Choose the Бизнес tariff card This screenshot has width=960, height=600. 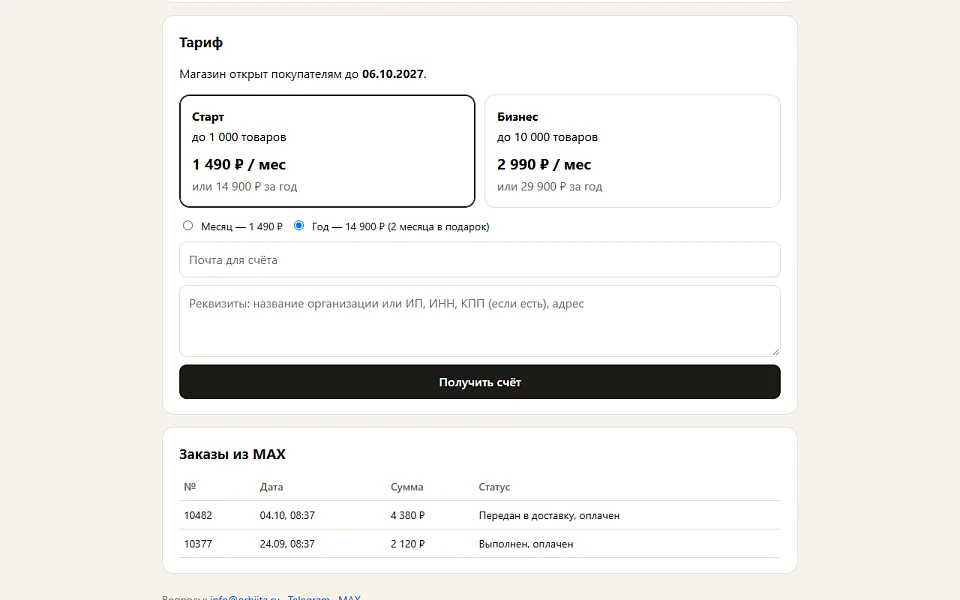[632, 151]
